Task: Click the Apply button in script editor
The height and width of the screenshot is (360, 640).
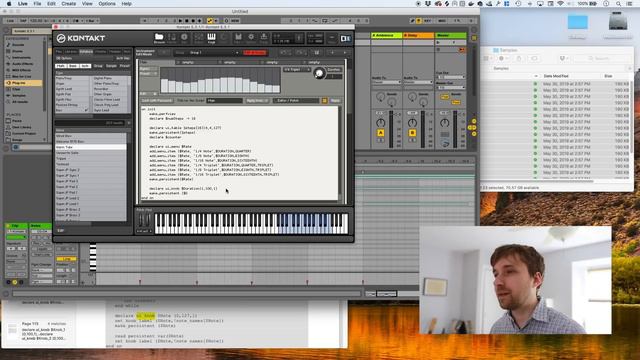Action: 335,100
